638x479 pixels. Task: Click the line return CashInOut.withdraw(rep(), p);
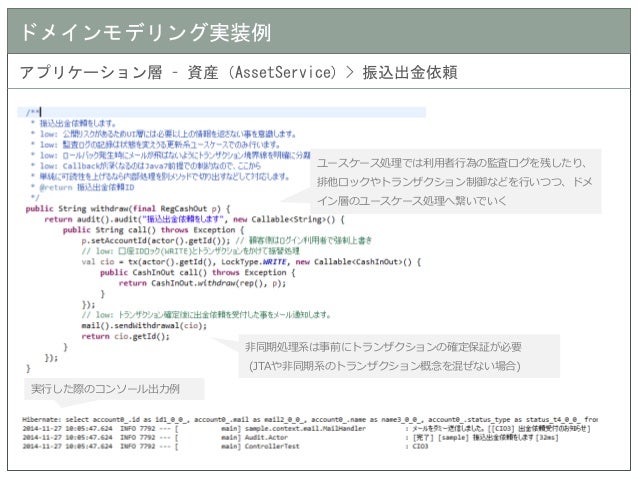(x=202, y=283)
